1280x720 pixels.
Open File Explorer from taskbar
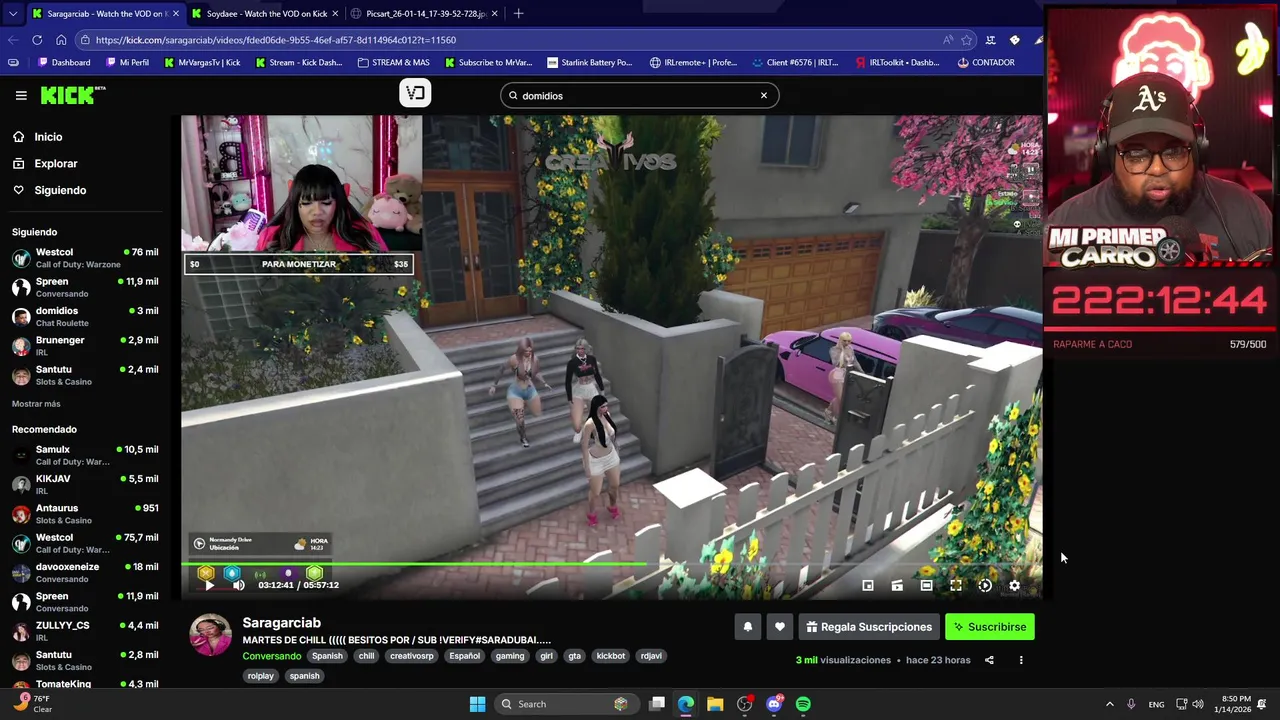715,704
